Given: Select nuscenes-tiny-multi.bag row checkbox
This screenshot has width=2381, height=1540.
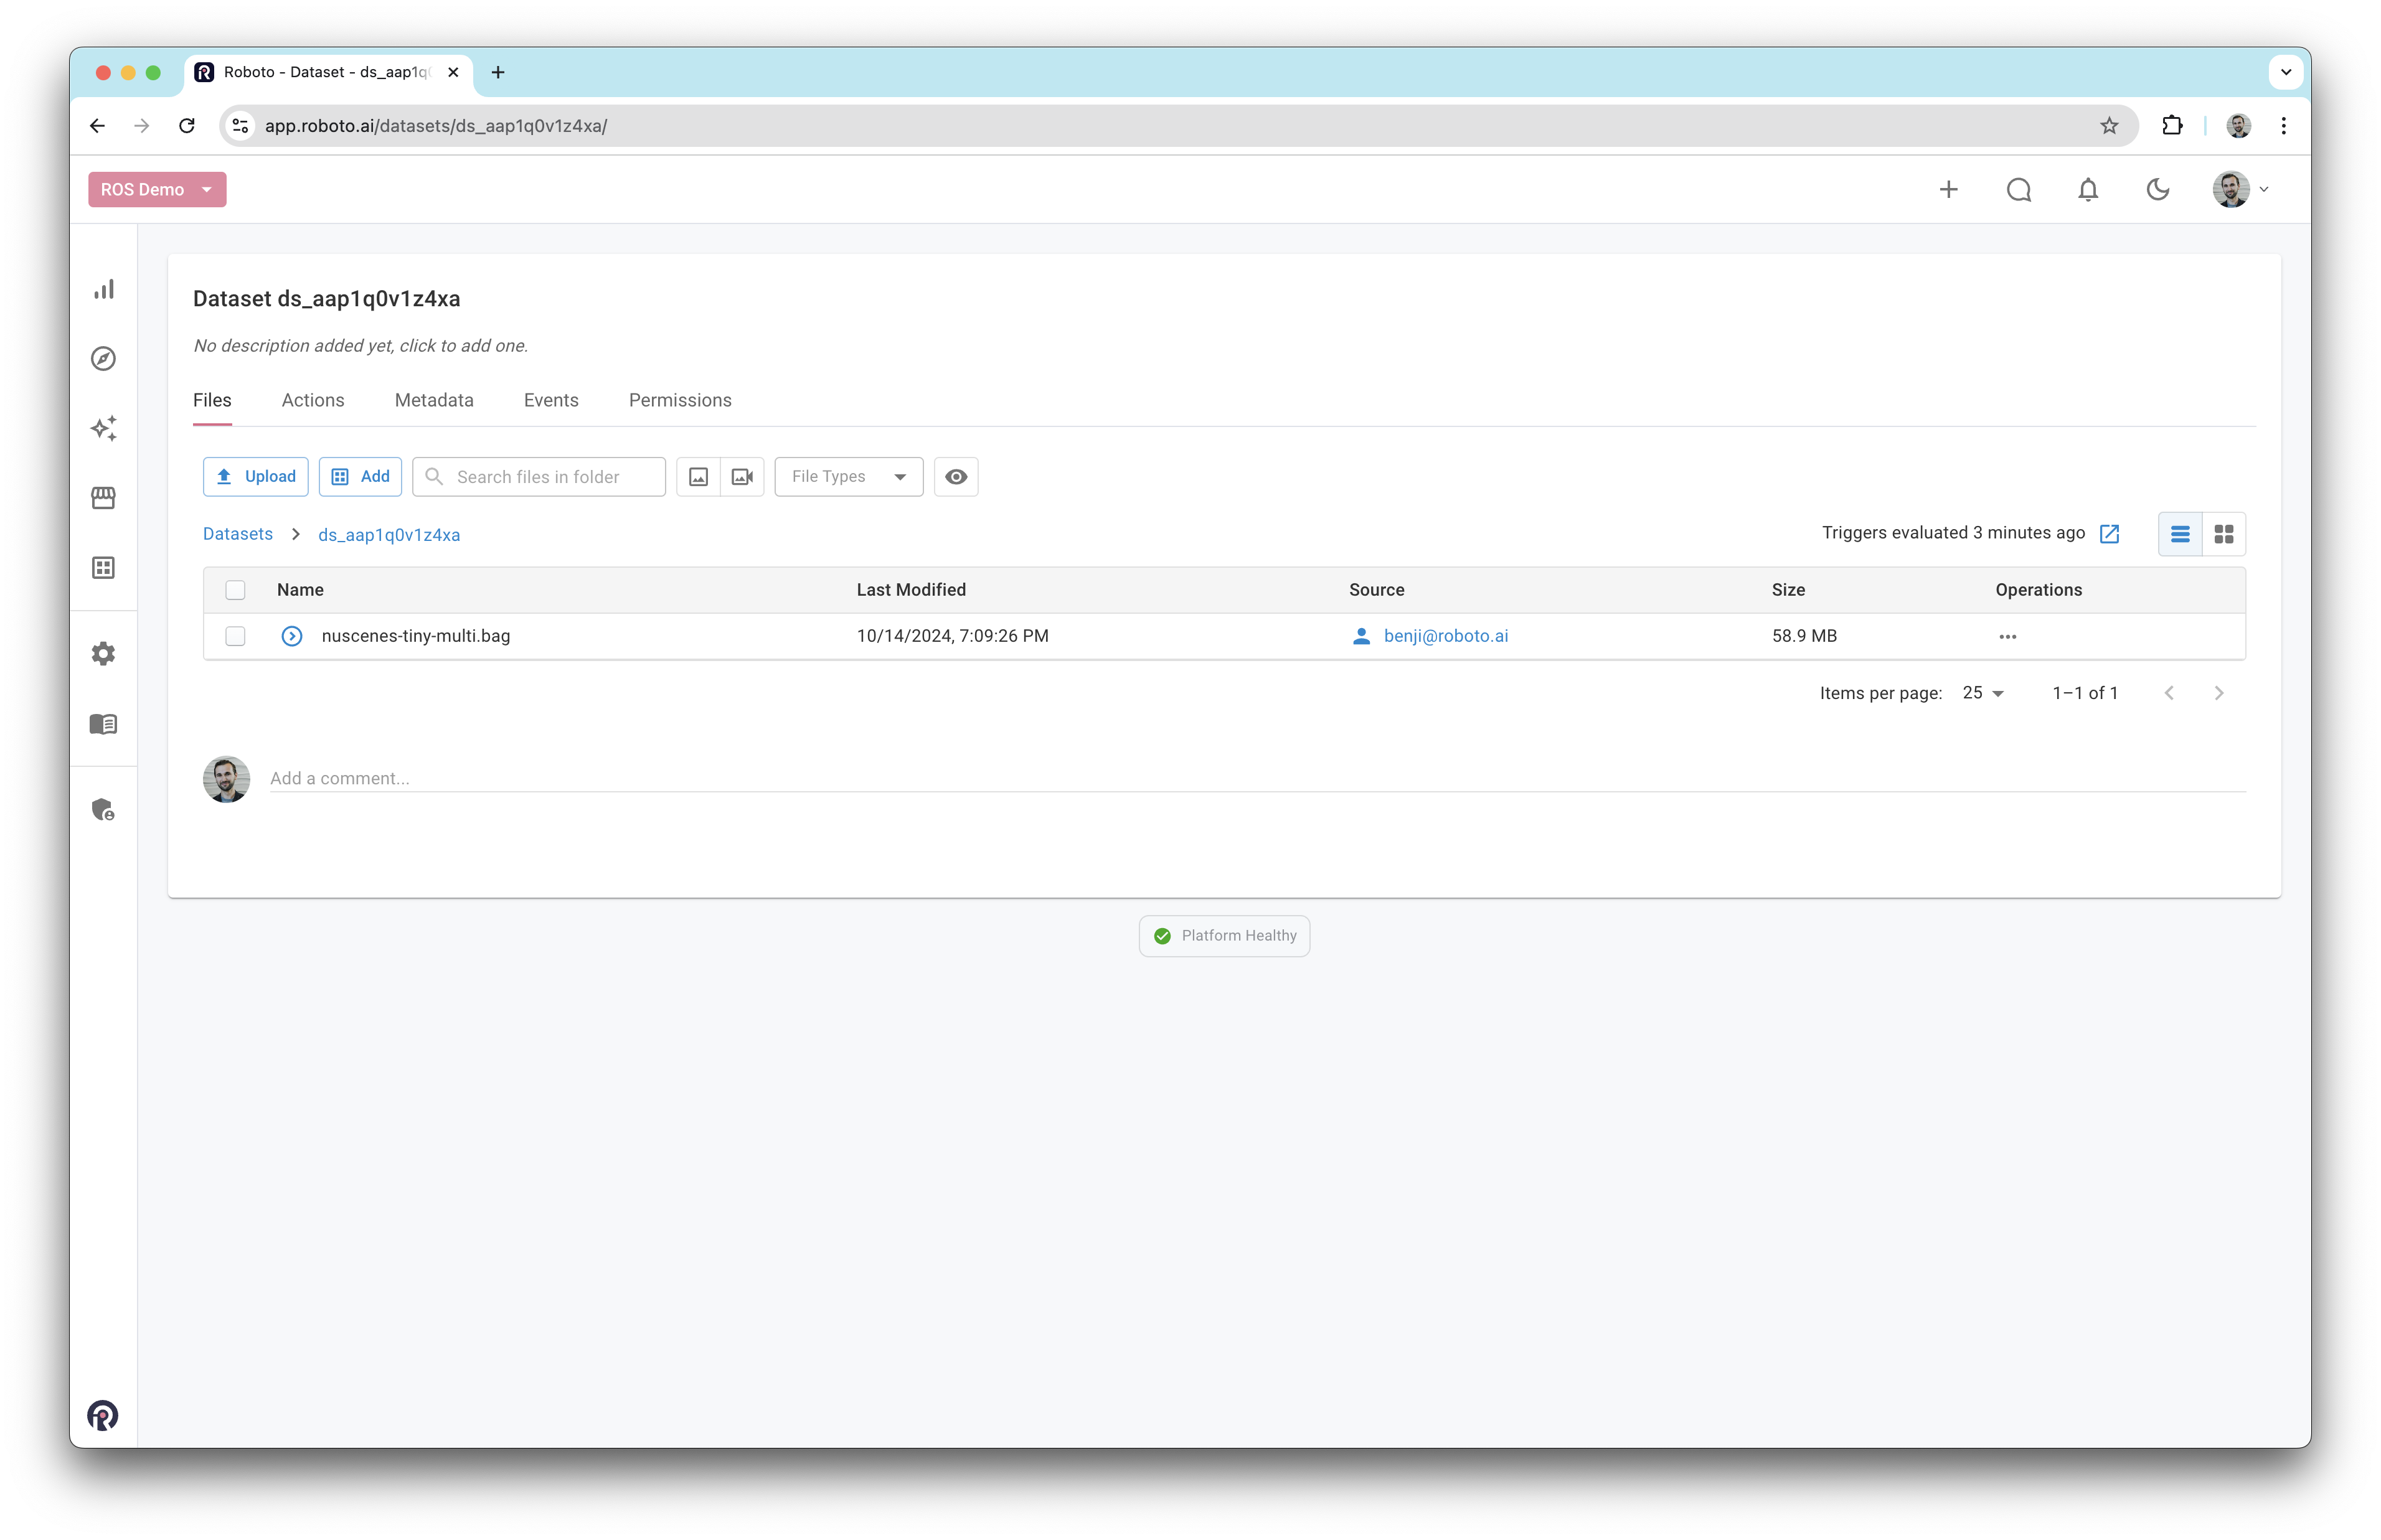Looking at the screenshot, I should [x=235, y=636].
